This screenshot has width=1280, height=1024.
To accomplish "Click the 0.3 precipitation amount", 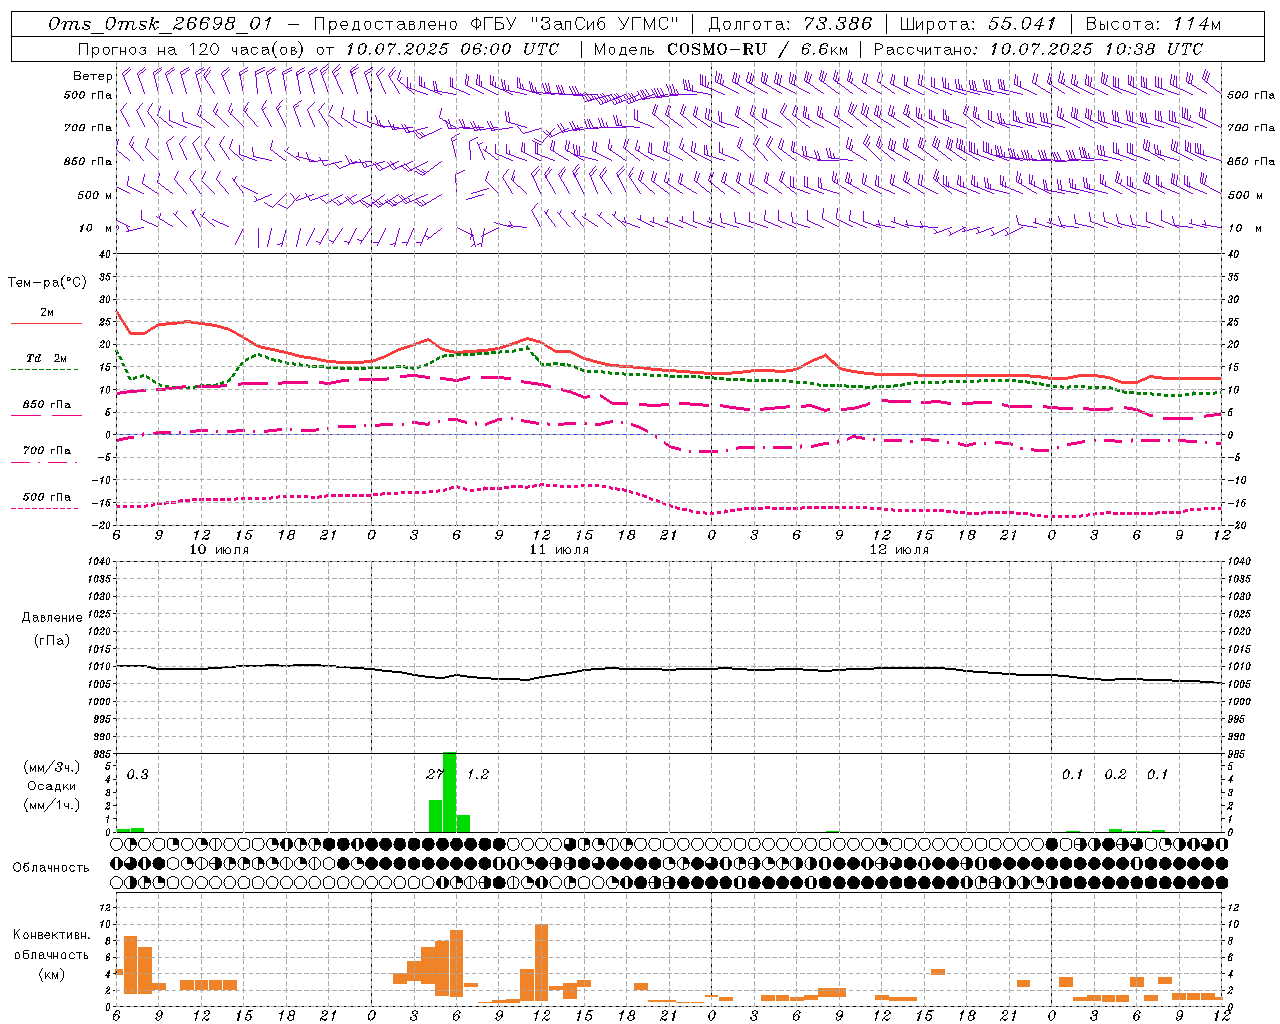I will point(137,775).
